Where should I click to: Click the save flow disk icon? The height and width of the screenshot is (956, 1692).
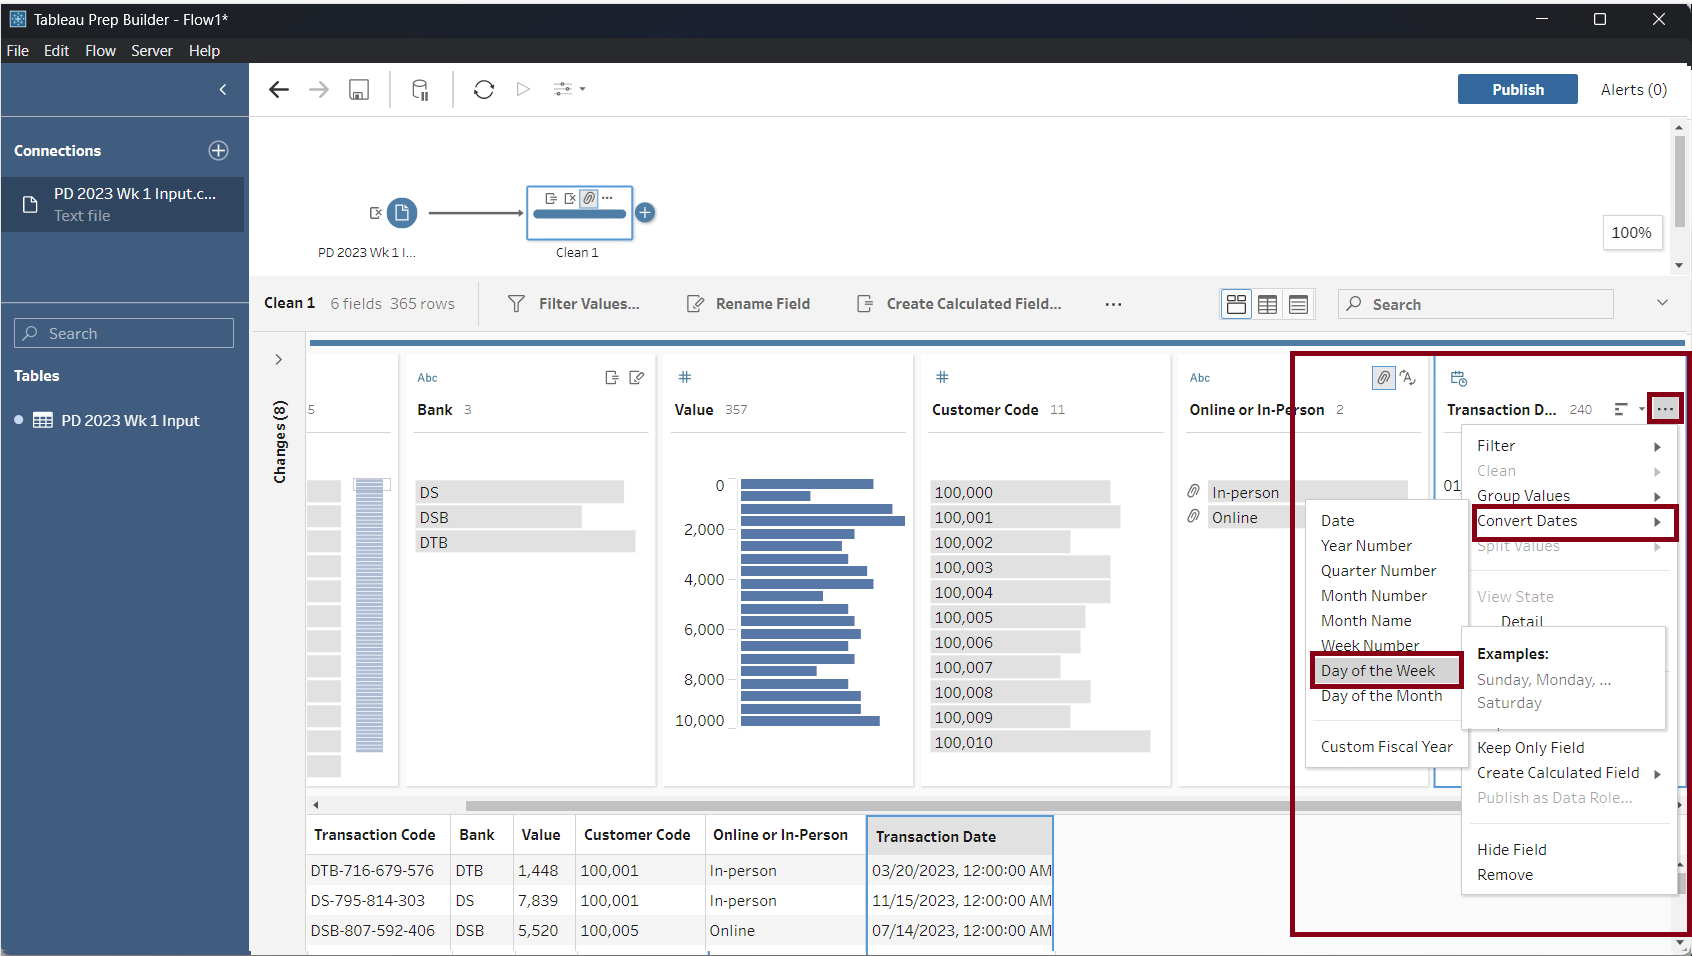(359, 90)
